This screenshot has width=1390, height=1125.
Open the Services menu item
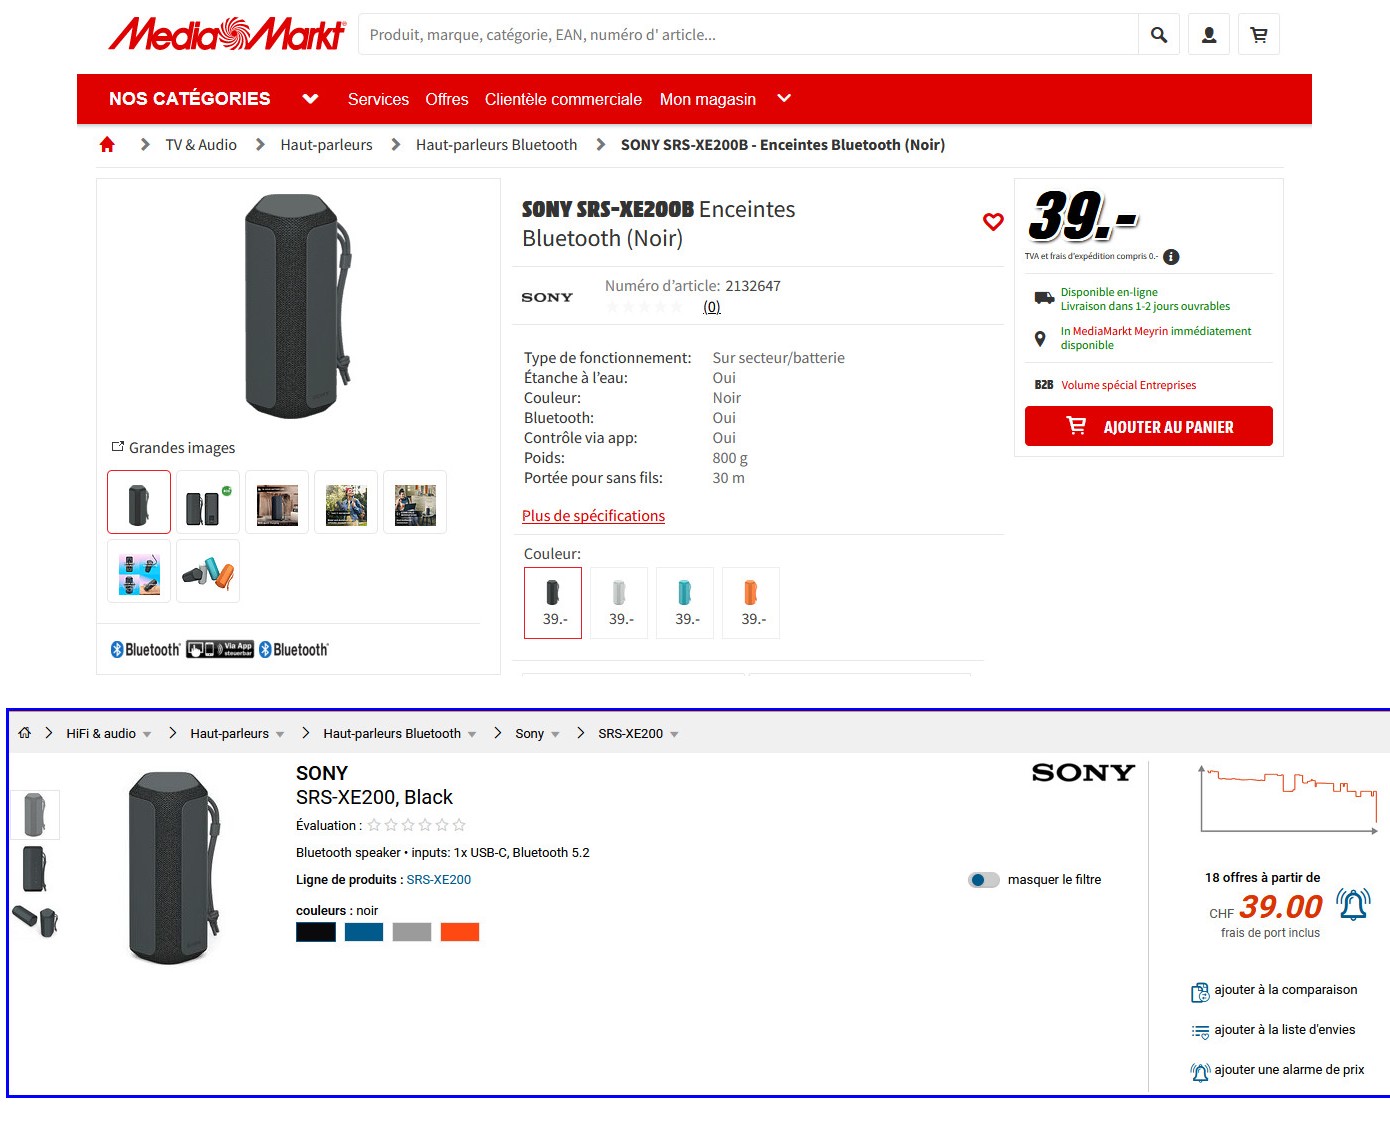click(378, 99)
